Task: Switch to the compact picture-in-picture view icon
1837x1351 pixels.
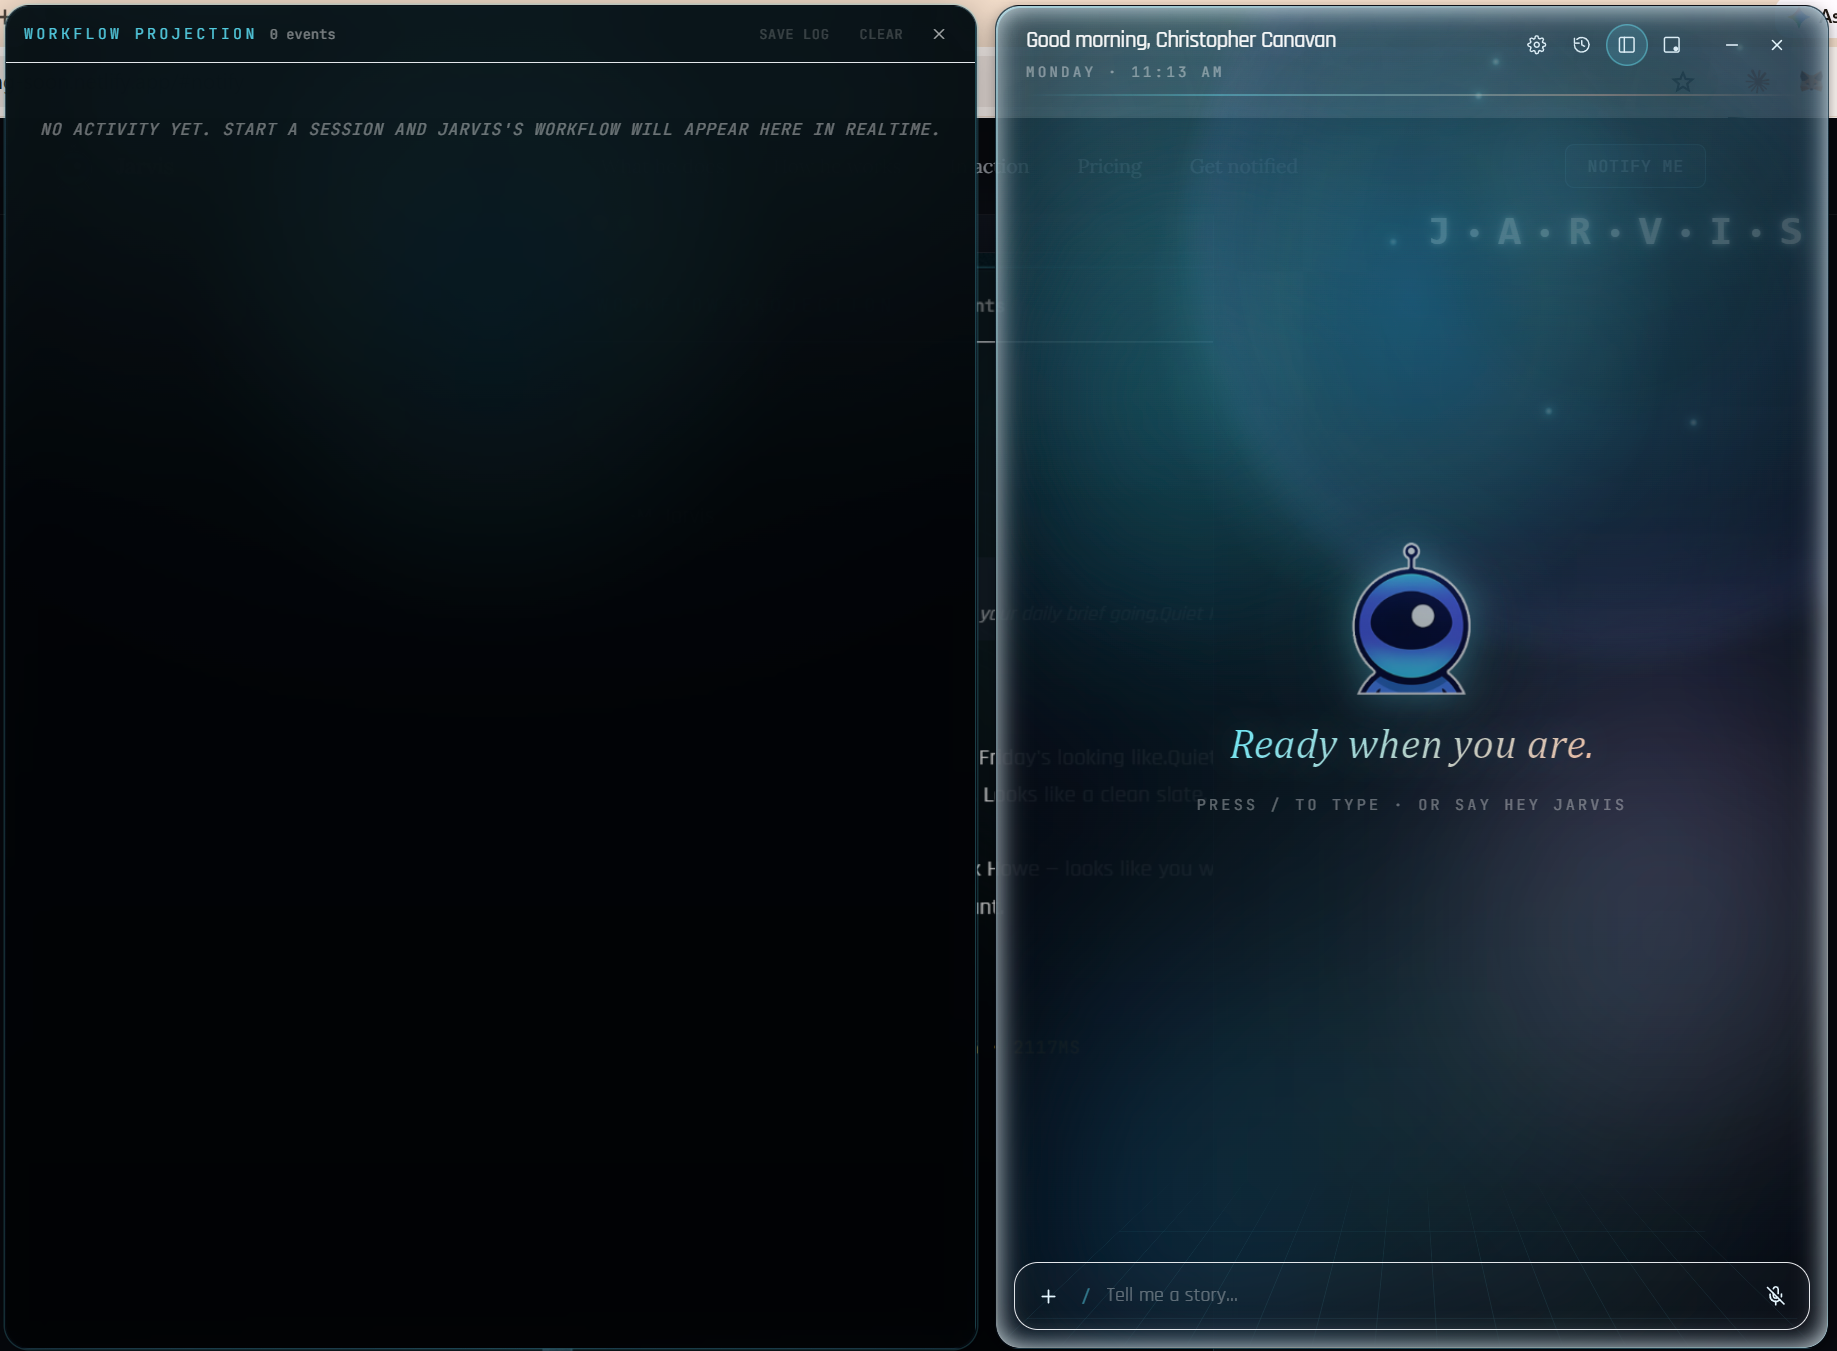Action: tap(1672, 45)
